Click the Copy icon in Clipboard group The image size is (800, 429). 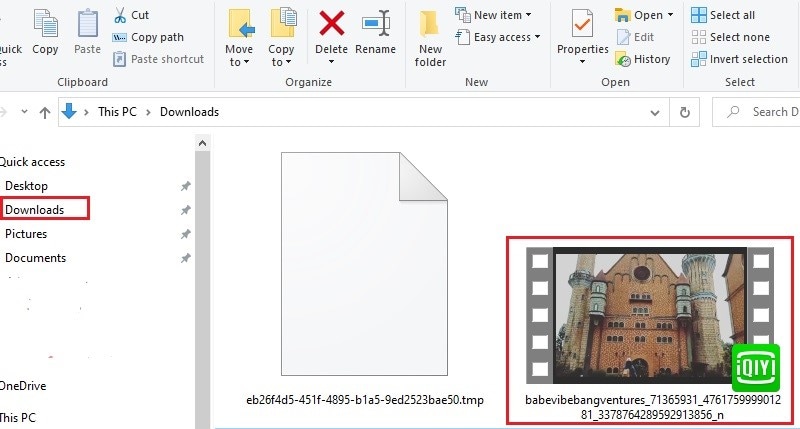click(45, 23)
